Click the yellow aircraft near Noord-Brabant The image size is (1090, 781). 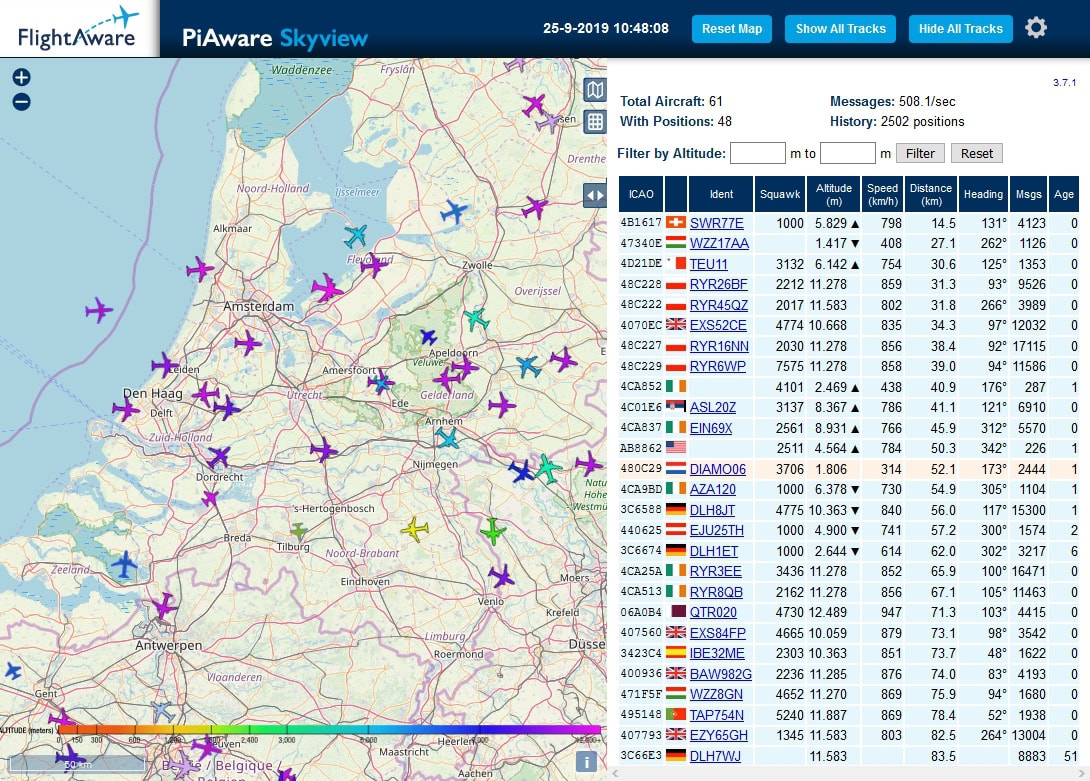(x=414, y=528)
